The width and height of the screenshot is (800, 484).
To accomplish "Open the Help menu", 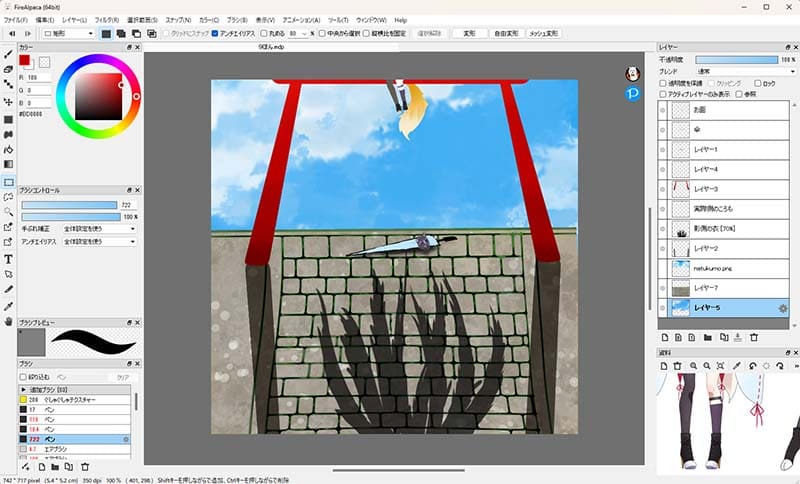I will click(401, 20).
